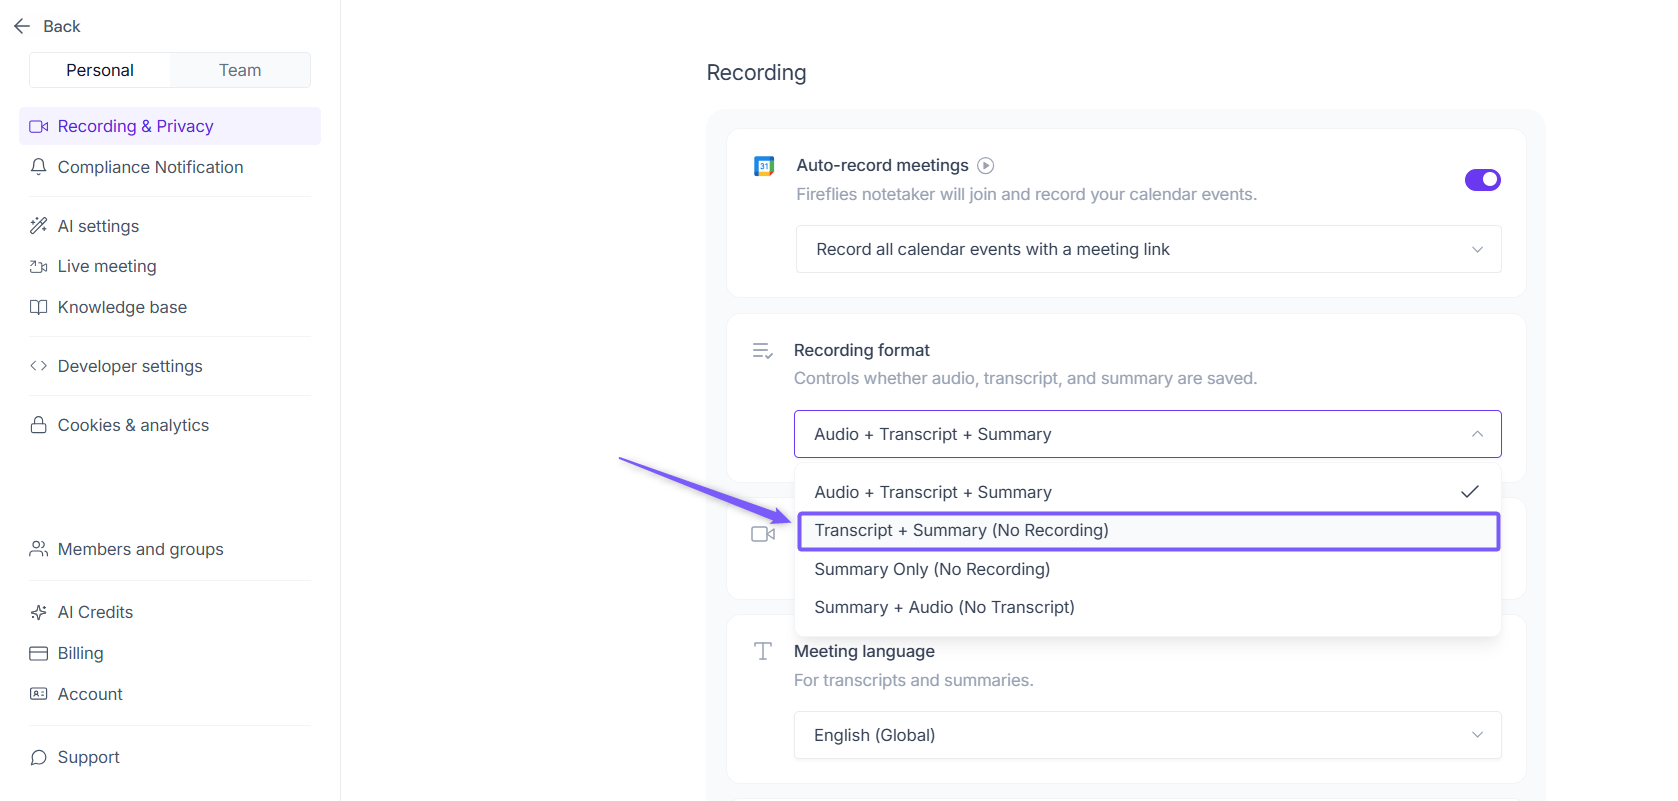Expand the calendar events recording dropdown
The height and width of the screenshot is (801, 1678).
[x=1148, y=249]
